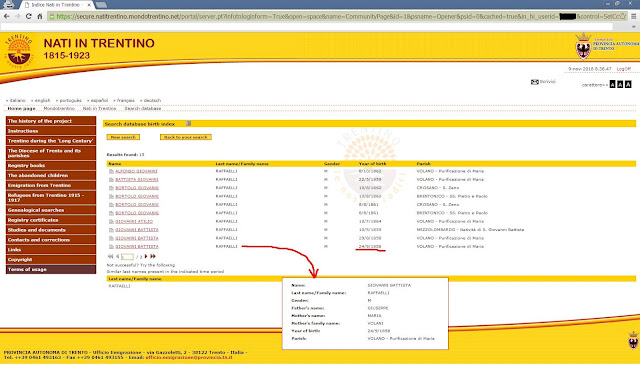Click the browser home icon
The height and width of the screenshot is (365, 640).
click(40, 16)
